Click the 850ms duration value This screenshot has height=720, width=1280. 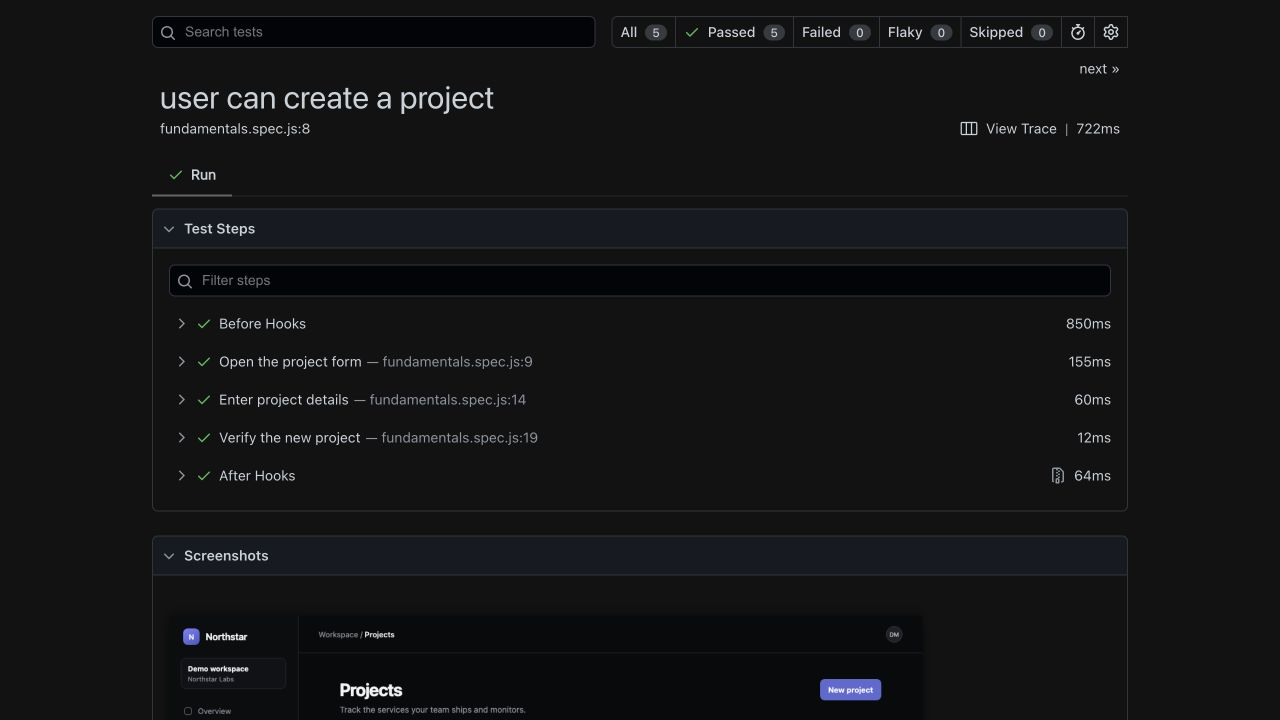tap(1088, 324)
